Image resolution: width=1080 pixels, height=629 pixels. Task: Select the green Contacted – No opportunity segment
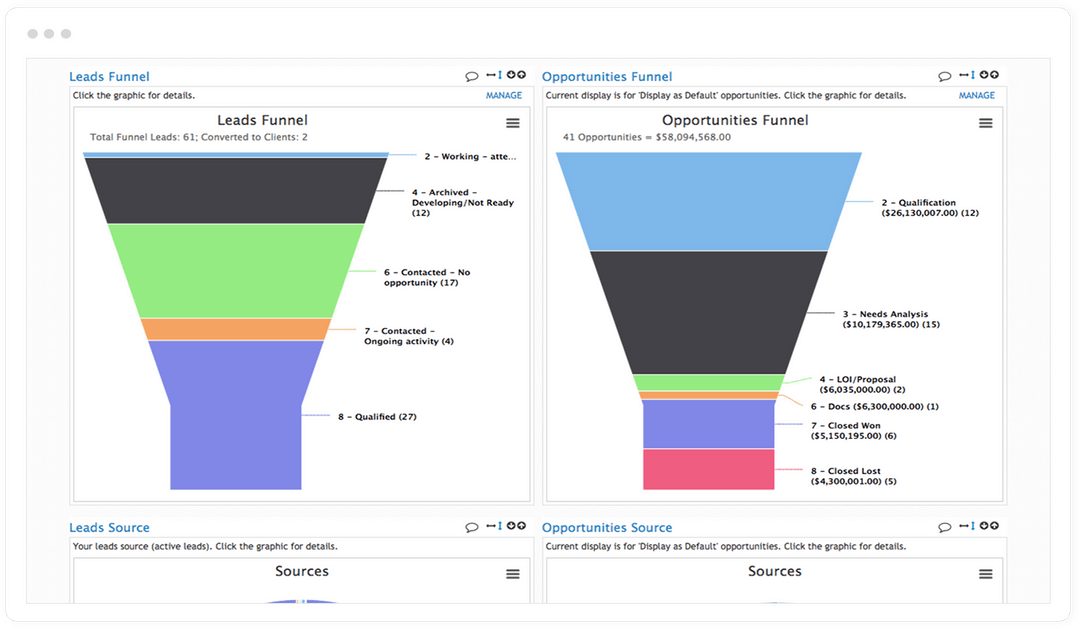click(x=236, y=271)
